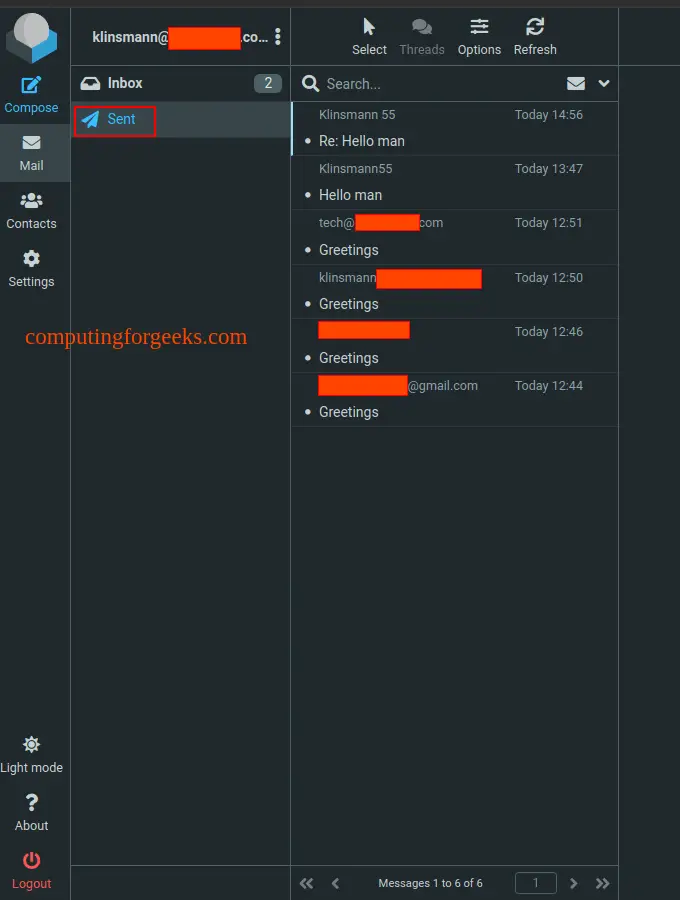Open the About page
Viewport: 680px width, 900px height.
[31, 813]
